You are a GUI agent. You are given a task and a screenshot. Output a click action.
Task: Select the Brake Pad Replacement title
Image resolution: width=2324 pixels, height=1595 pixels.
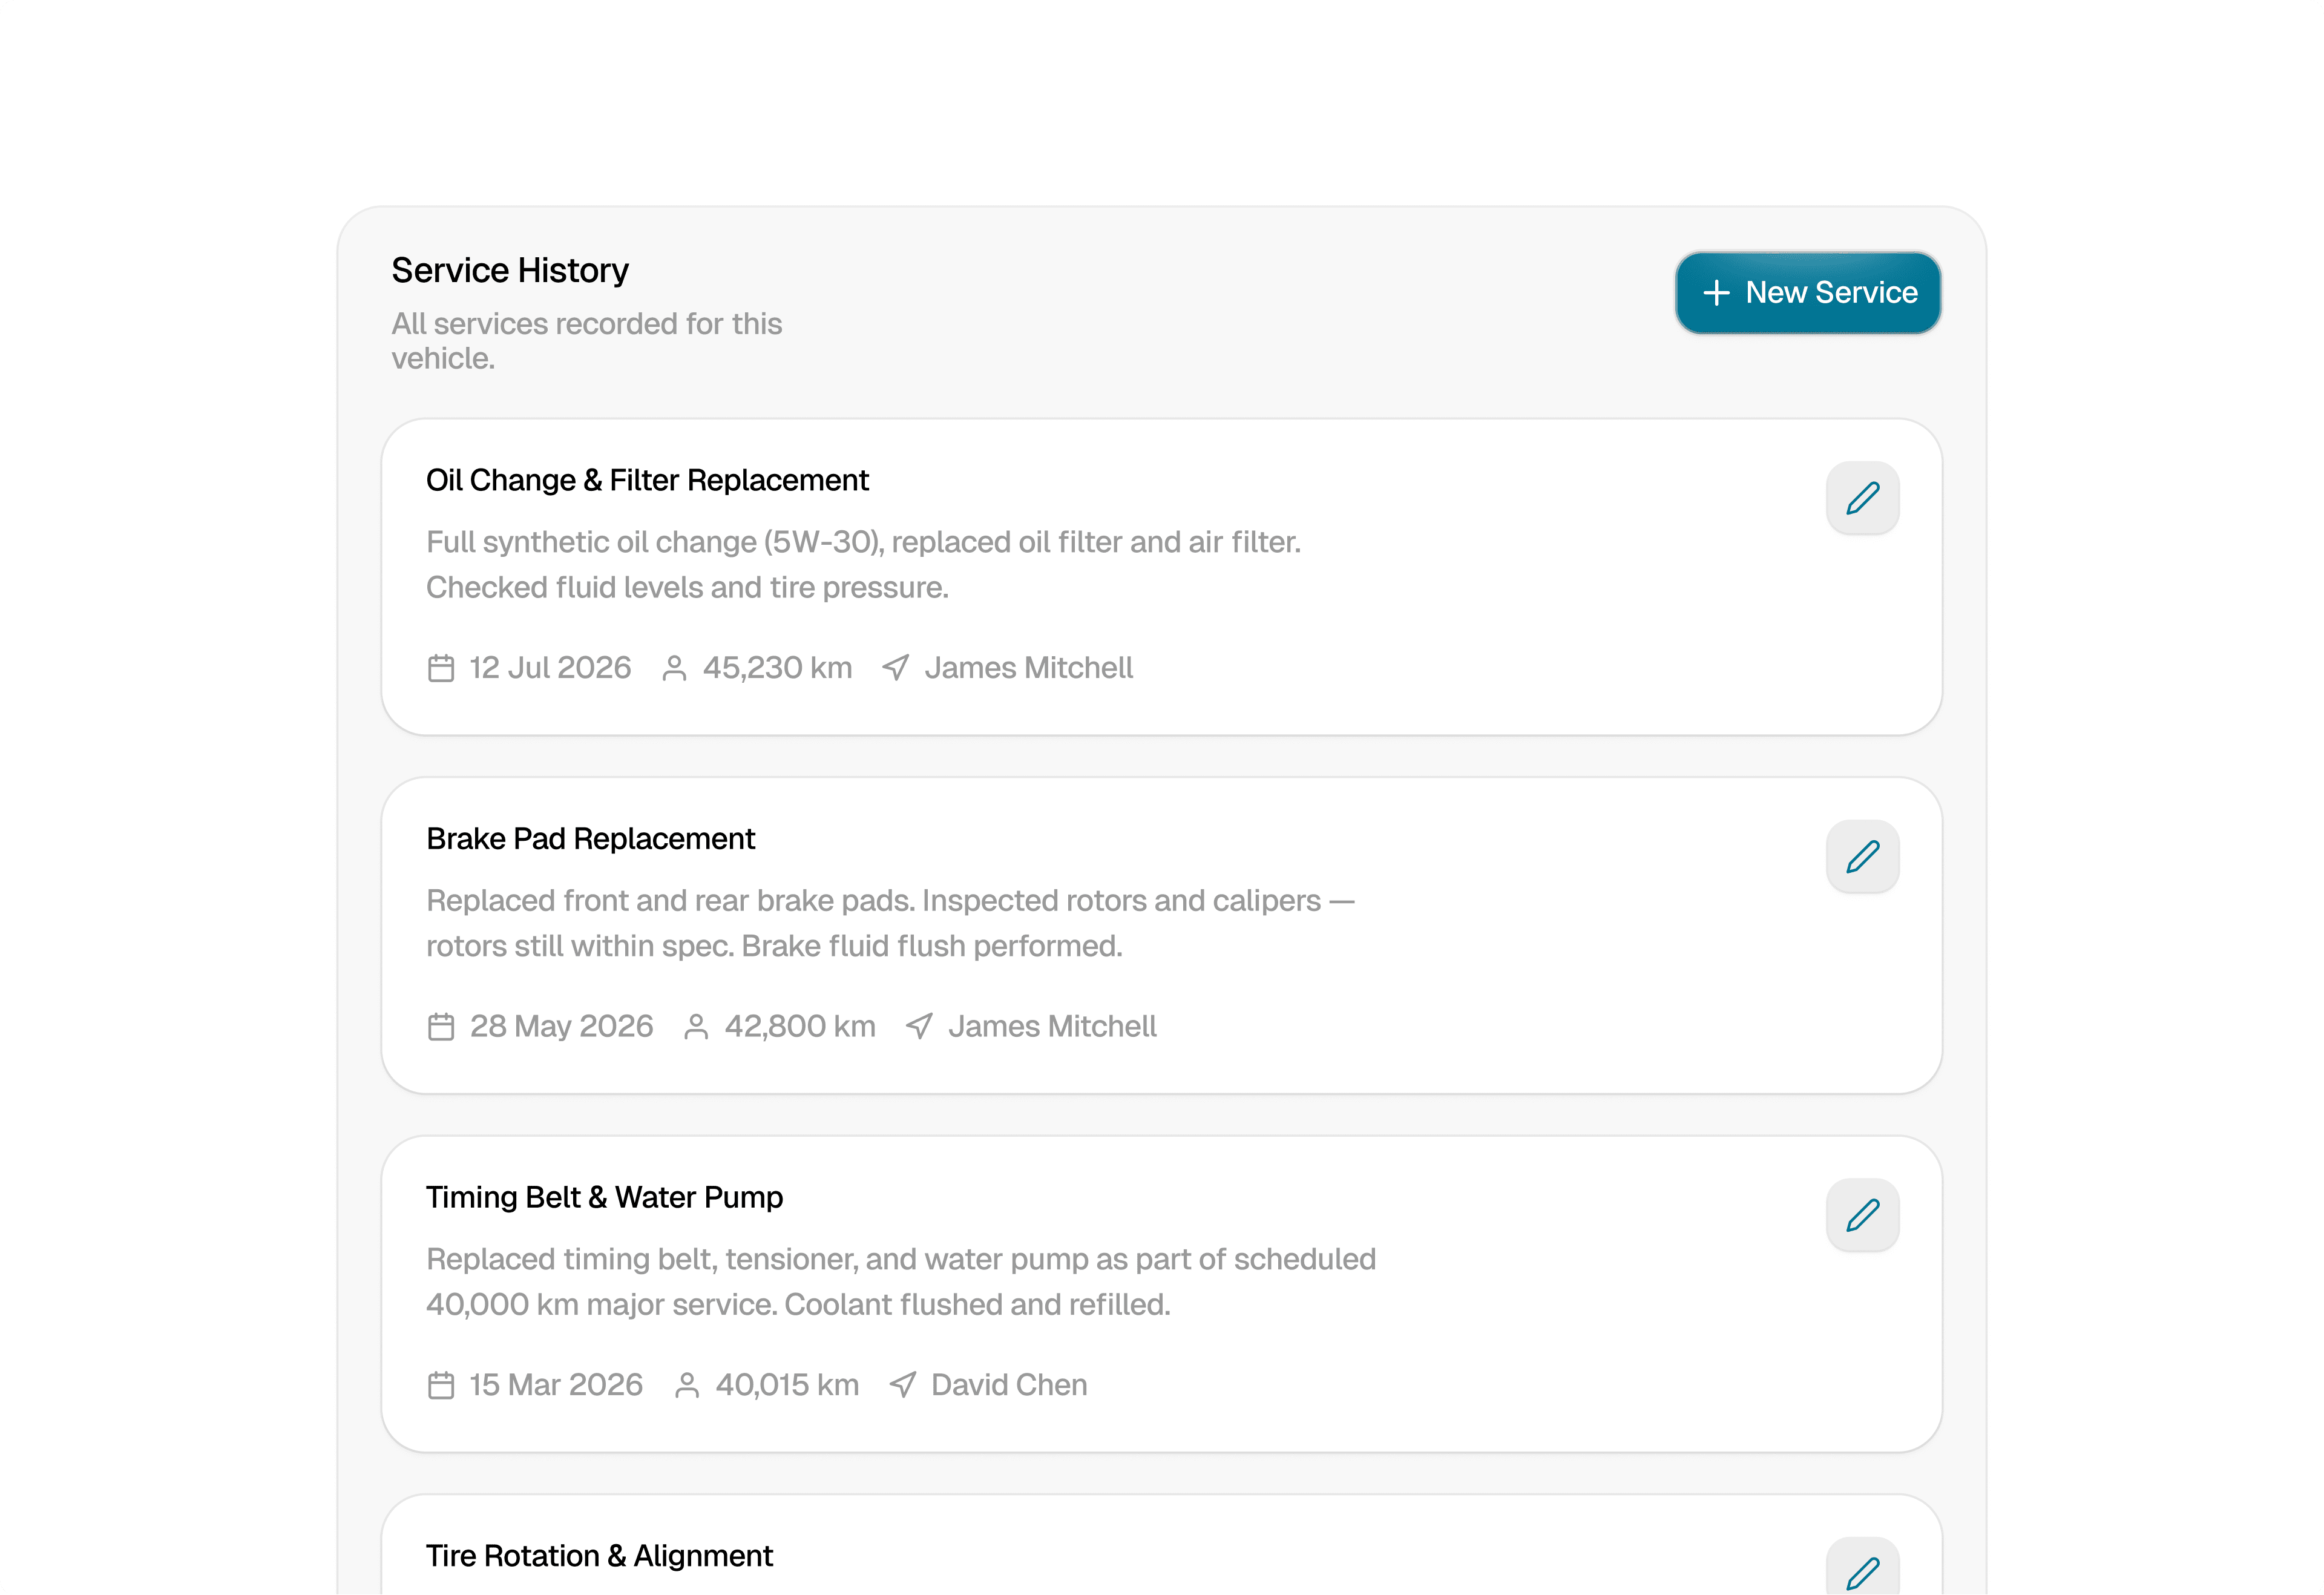[x=590, y=839]
